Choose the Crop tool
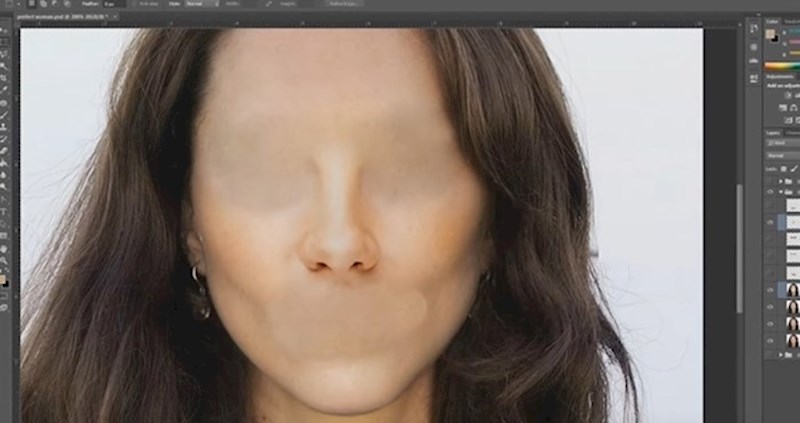Viewport: 800px width, 423px height. (x=4, y=78)
